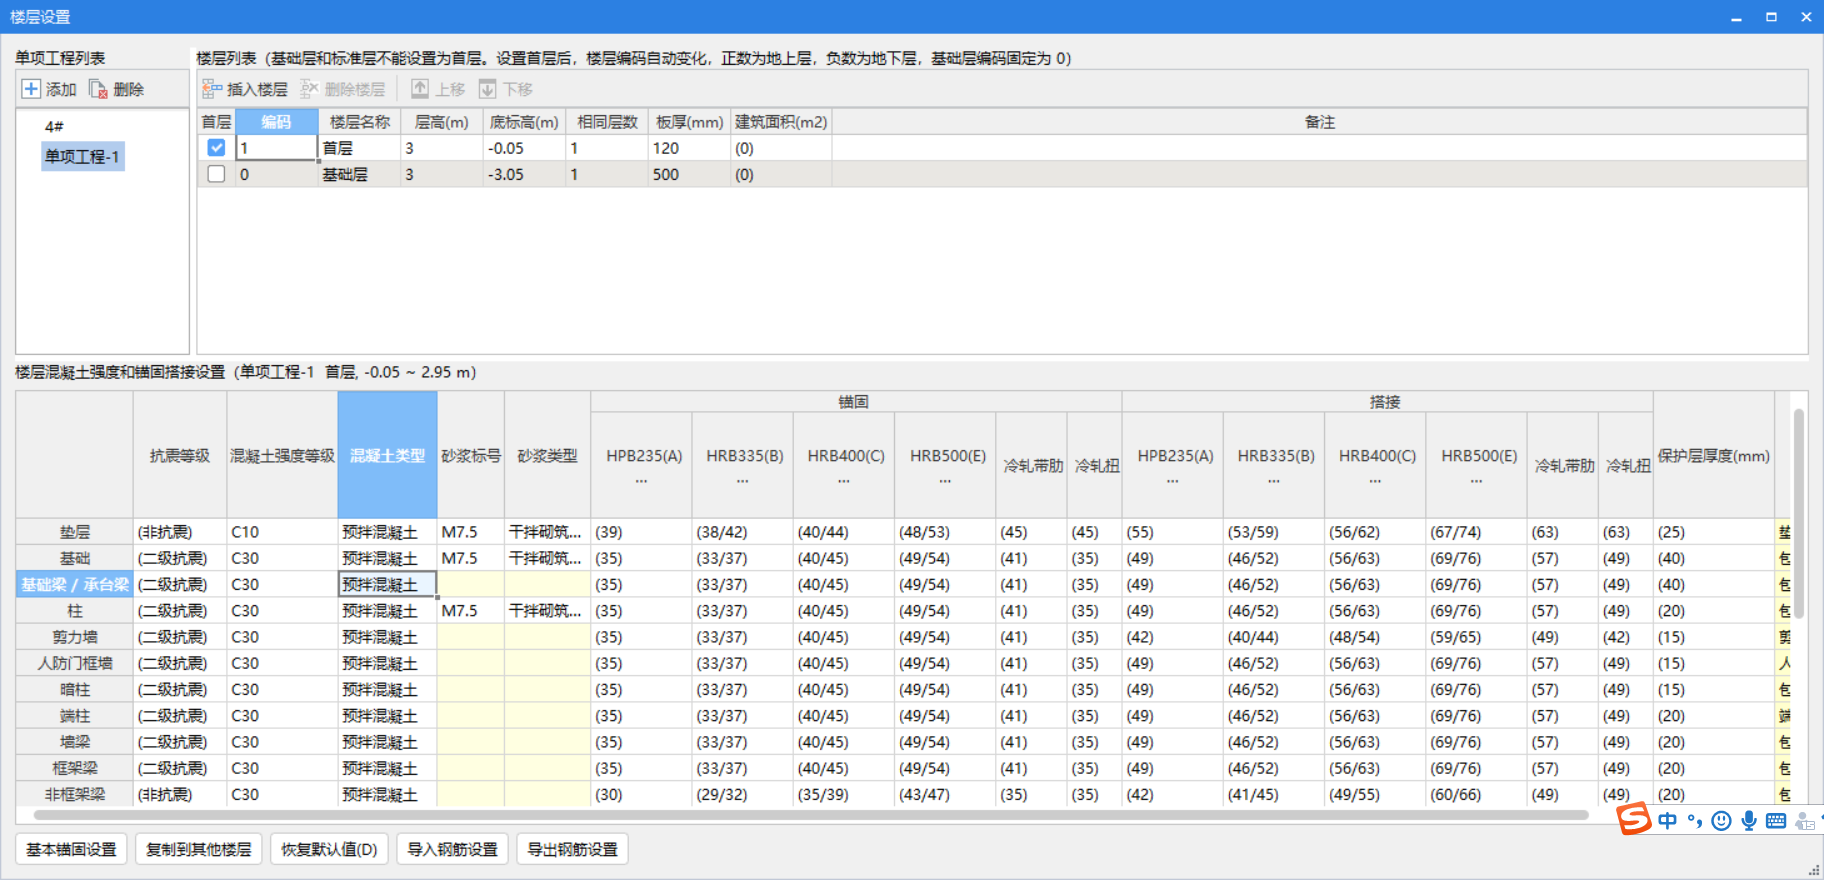Image resolution: width=1824 pixels, height=880 pixels.
Task: Select the 基础梁 / 承台梁 row header
Action: (75, 584)
